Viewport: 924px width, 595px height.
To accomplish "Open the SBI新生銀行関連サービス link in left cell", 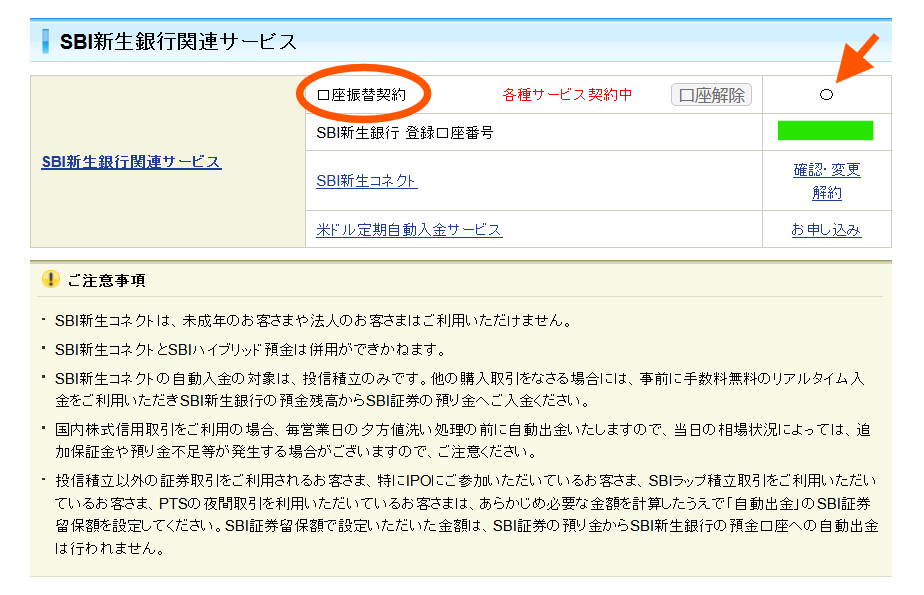I will (131, 162).
